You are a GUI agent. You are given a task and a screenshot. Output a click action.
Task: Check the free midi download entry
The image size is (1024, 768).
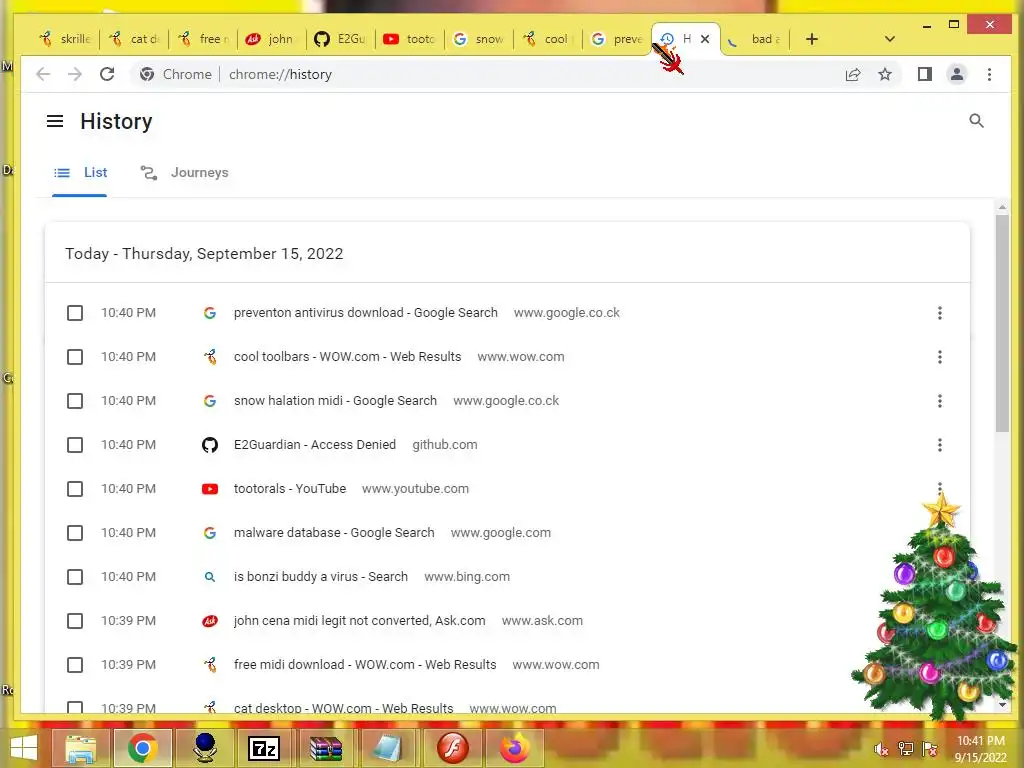pos(75,665)
